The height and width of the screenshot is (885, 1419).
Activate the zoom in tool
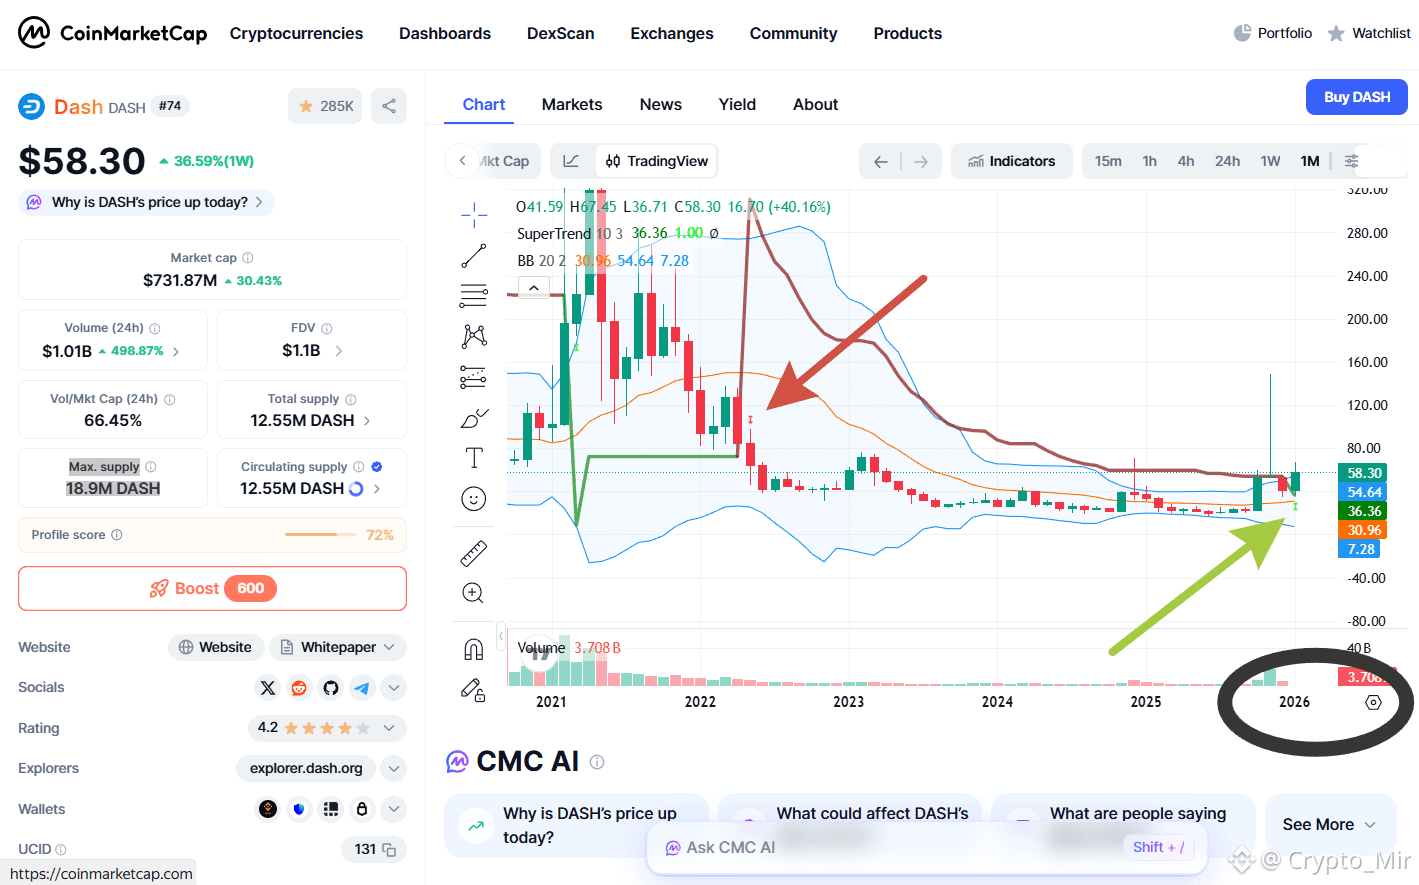tap(474, 593)
